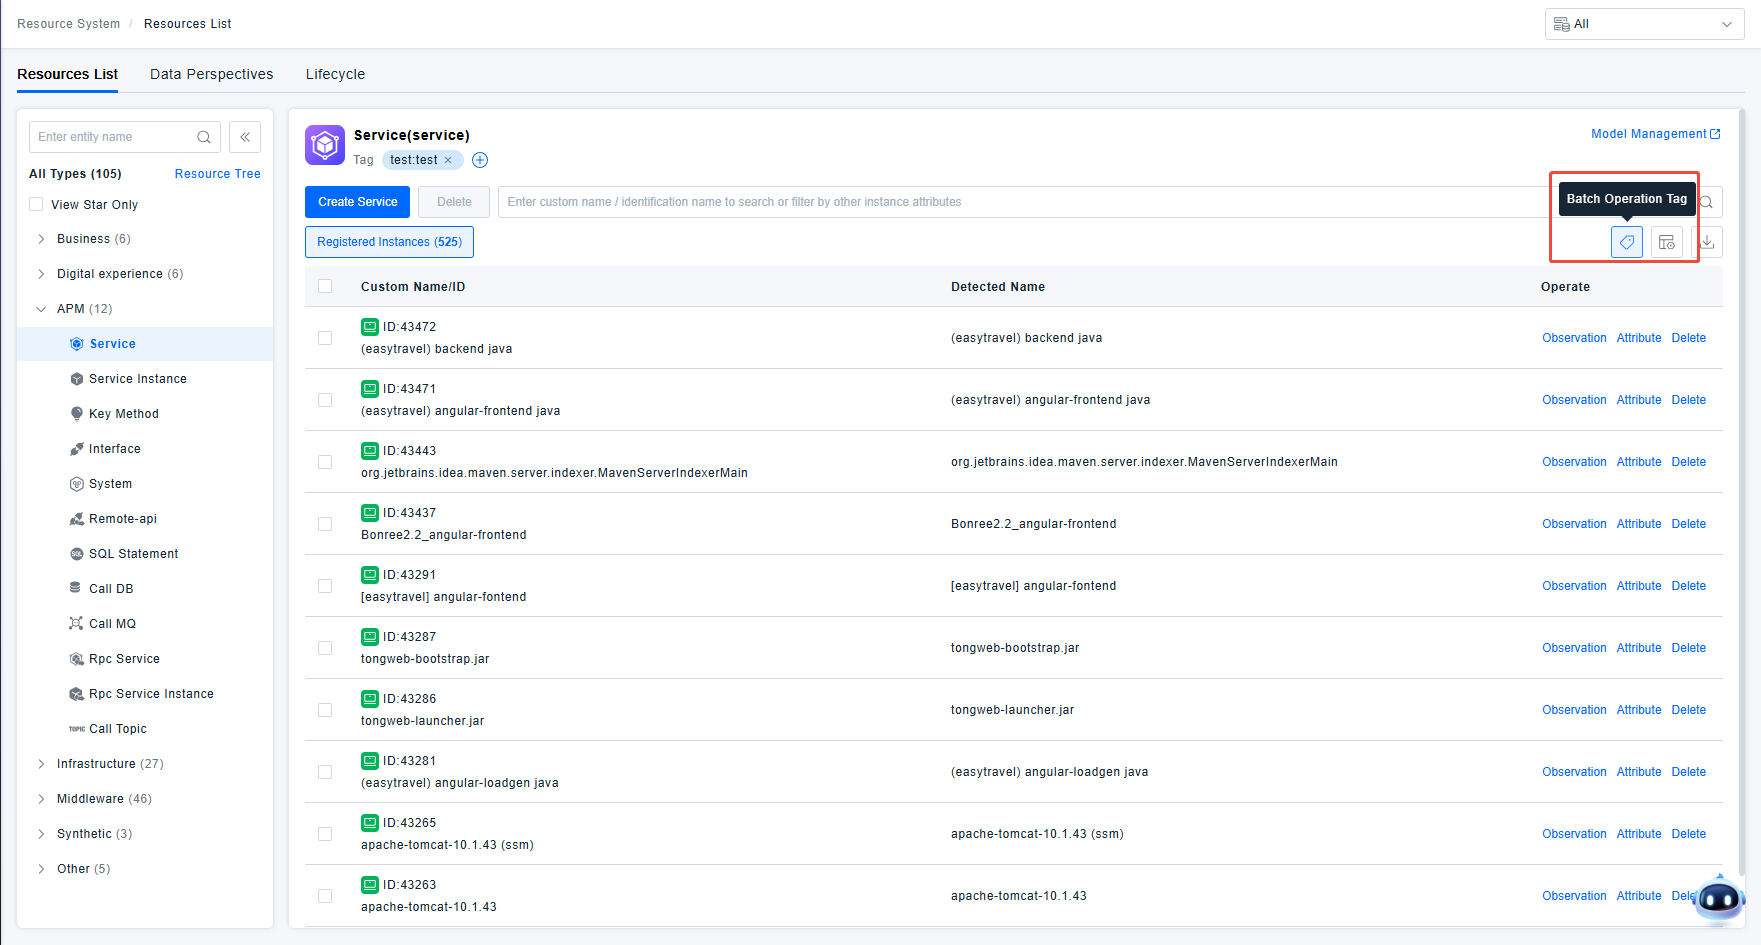The image size is (1761, 945).
Task: Switch to the Data Perspectives tab
Action: pos(211,74)
